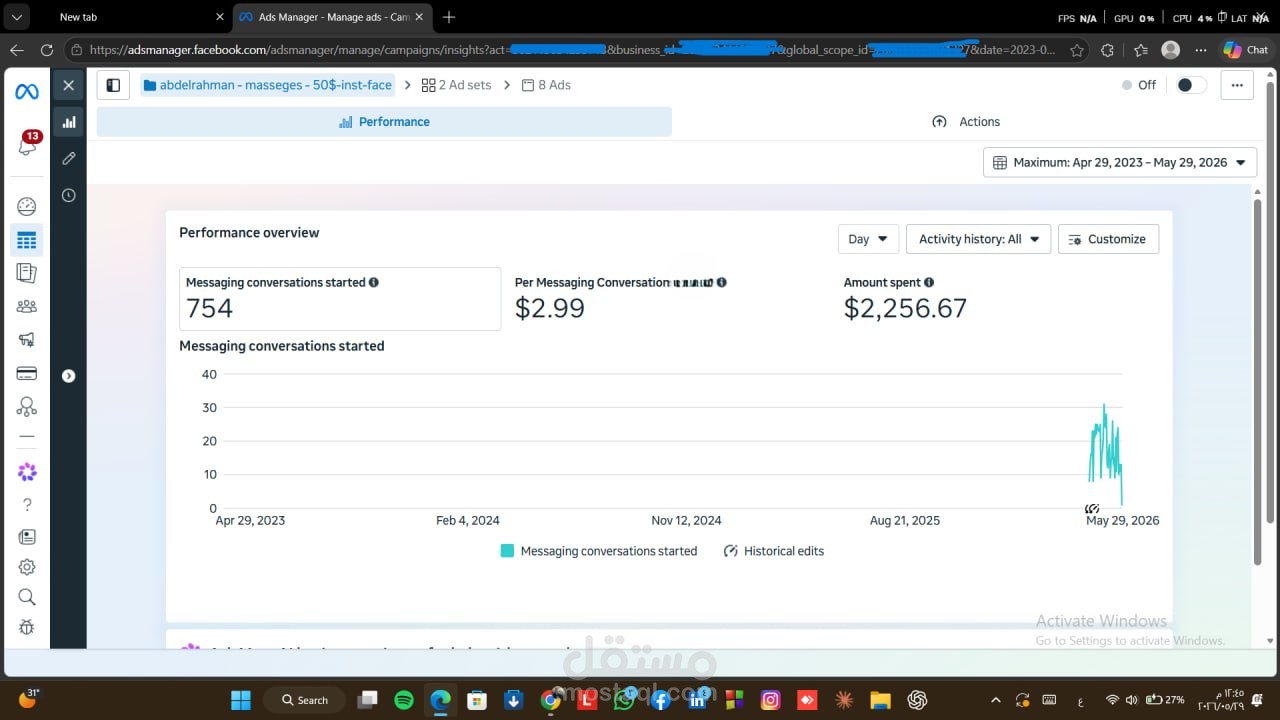This screenshot has height=720, width=1280.
Task: Close the insights side panel with X
Action: [x=68, y=86]
